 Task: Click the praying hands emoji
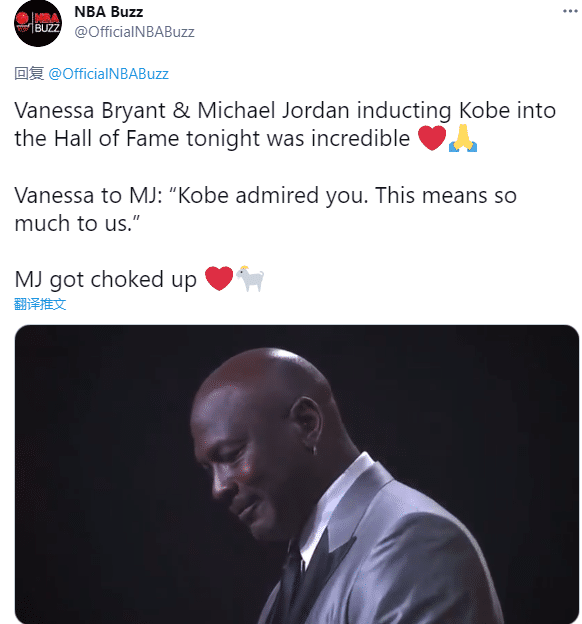tap(463, 138)
